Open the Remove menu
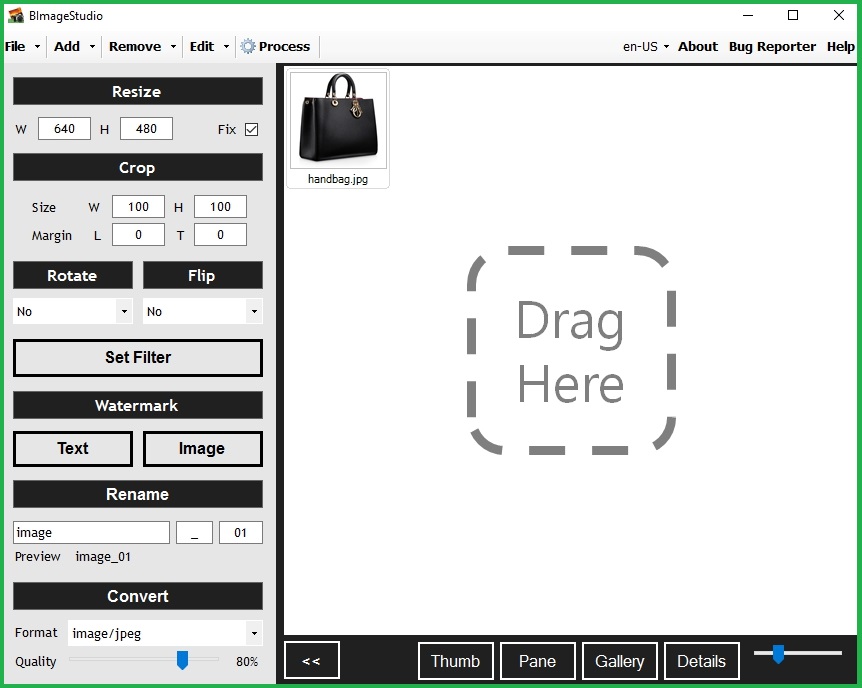Screen dimensions: 862x688 (x=135, y=46)
